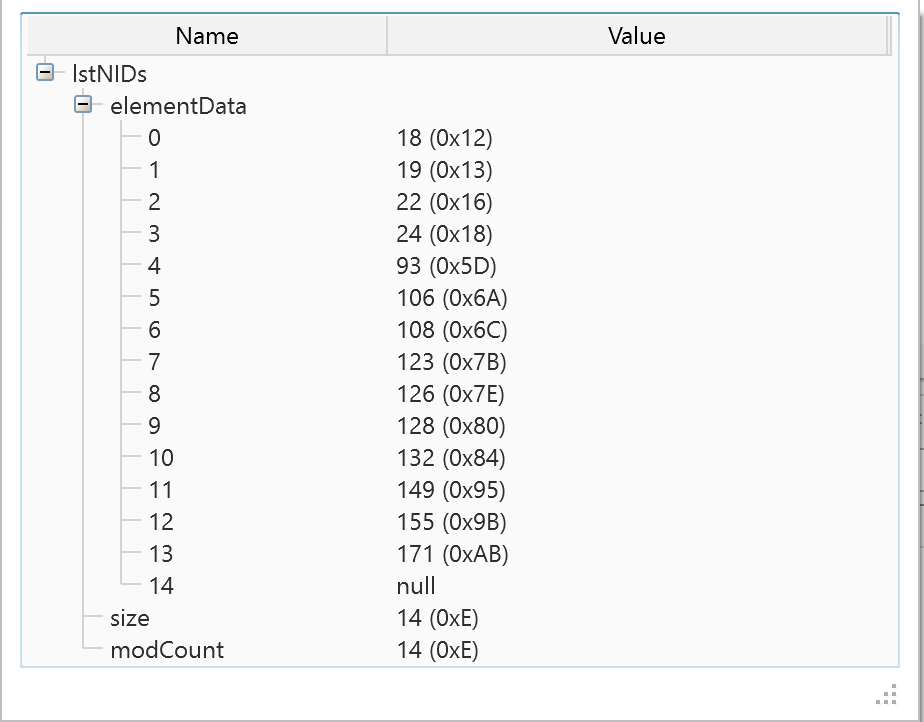Select the lstNIDs root item
Screen dimensions: 924x722
pos(110,73)
